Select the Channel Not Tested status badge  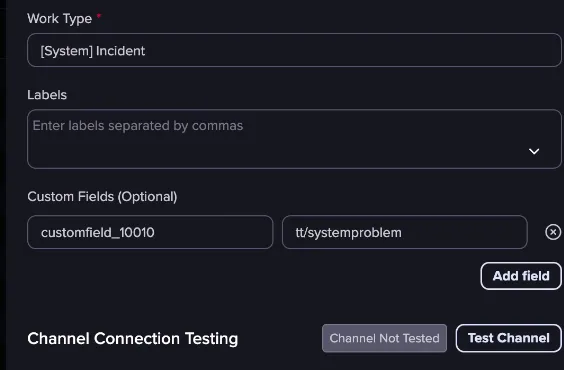pyautogui.click(x=384, y=338)
